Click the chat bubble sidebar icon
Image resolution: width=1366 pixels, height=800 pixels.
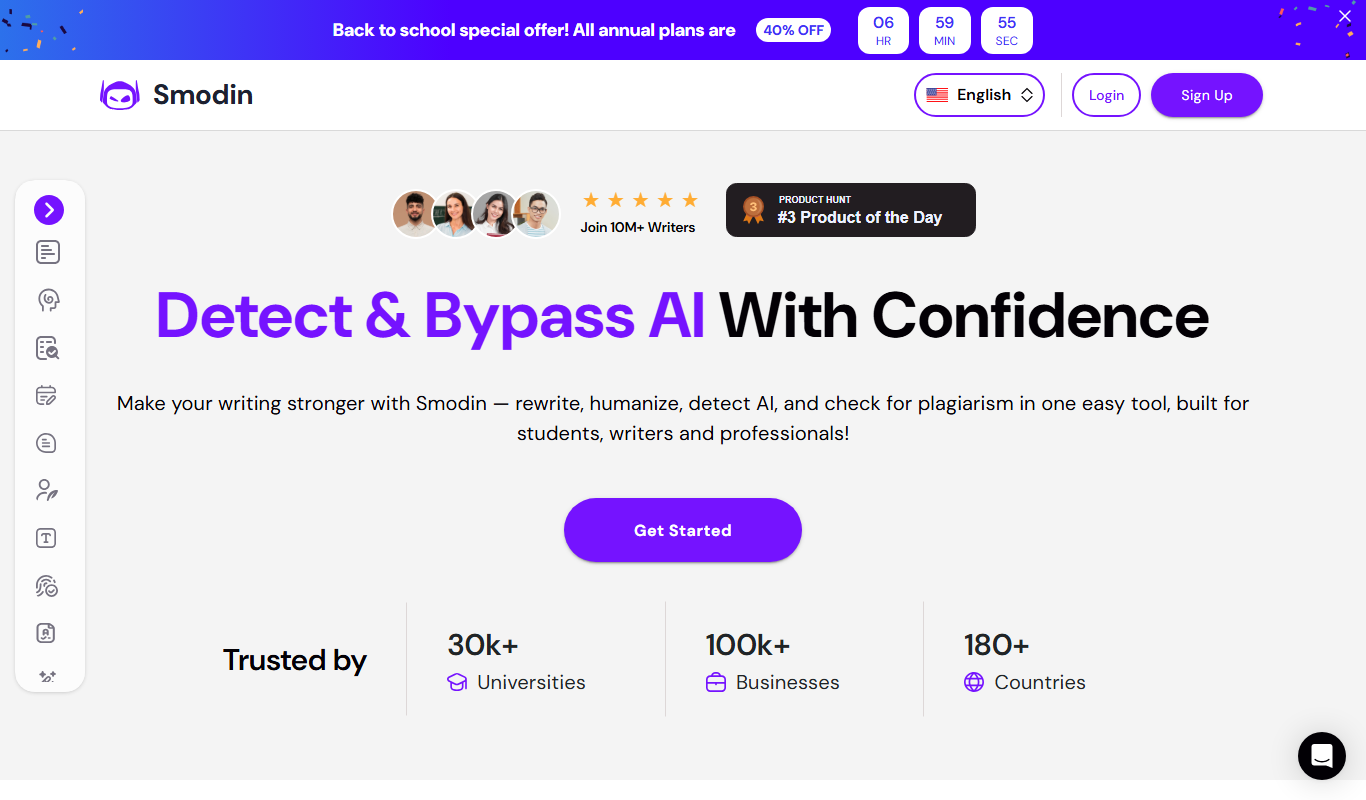point(47,443)
